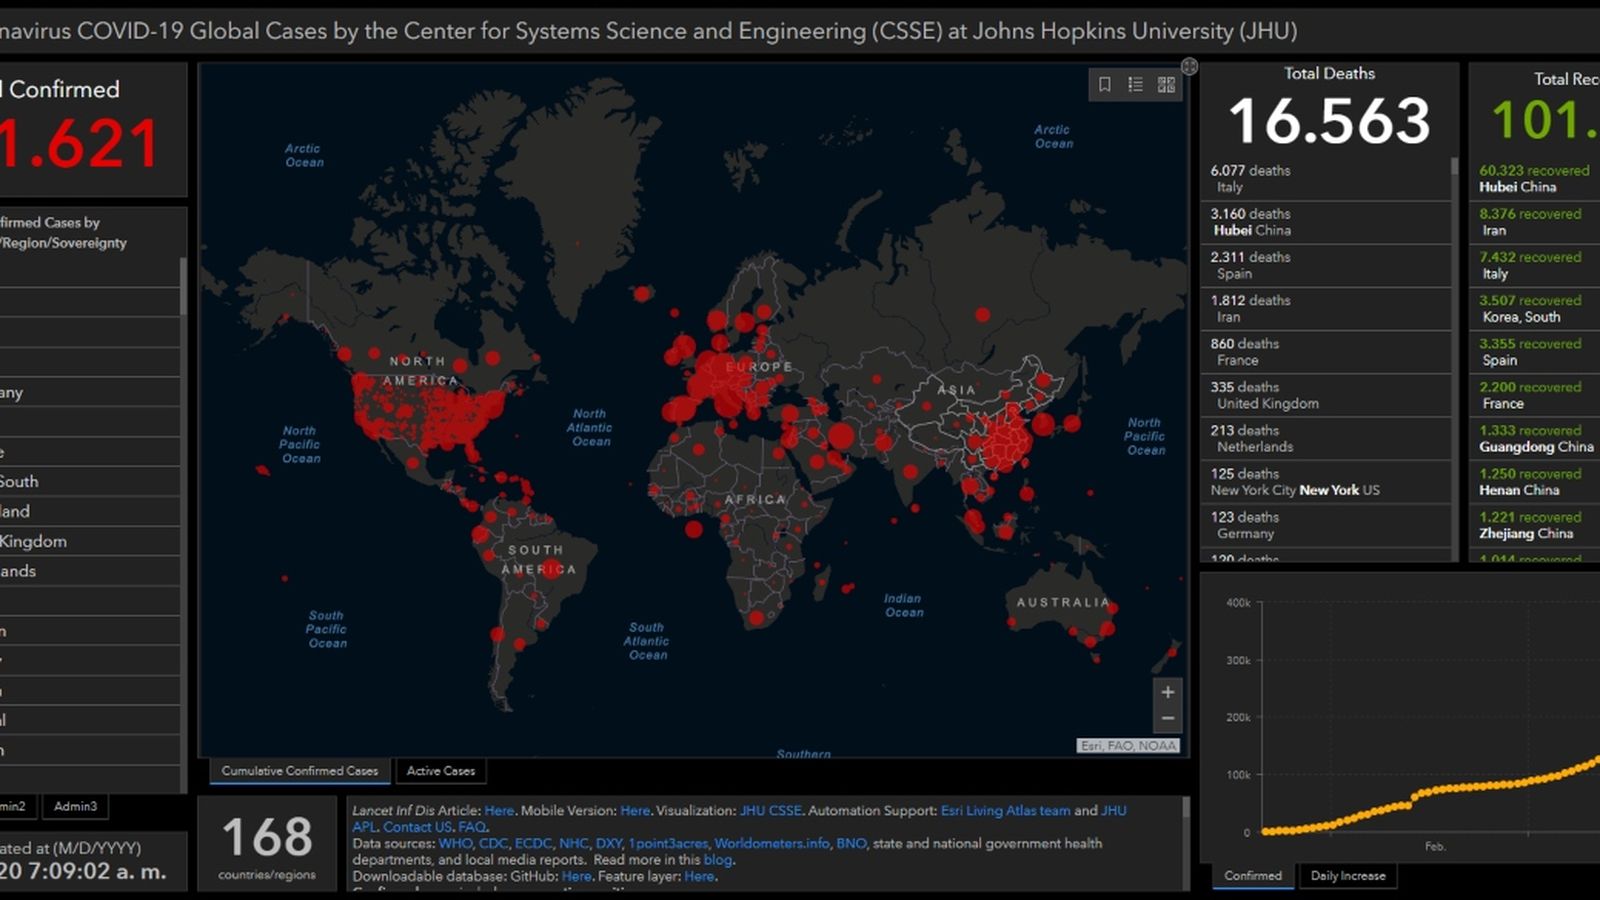Open Esri Living Atlas team link

(x=1005, y=811)
